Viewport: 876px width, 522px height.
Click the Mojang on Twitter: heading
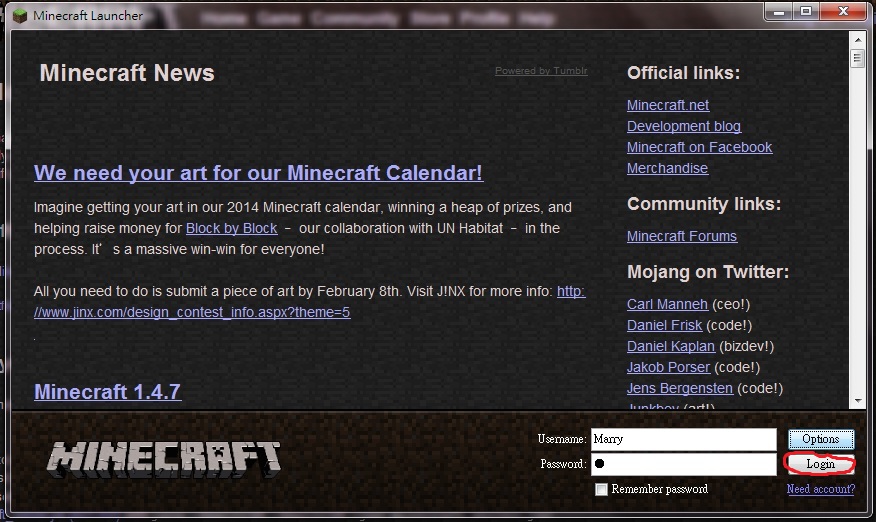pyautogui.click(x=708, y=272)
